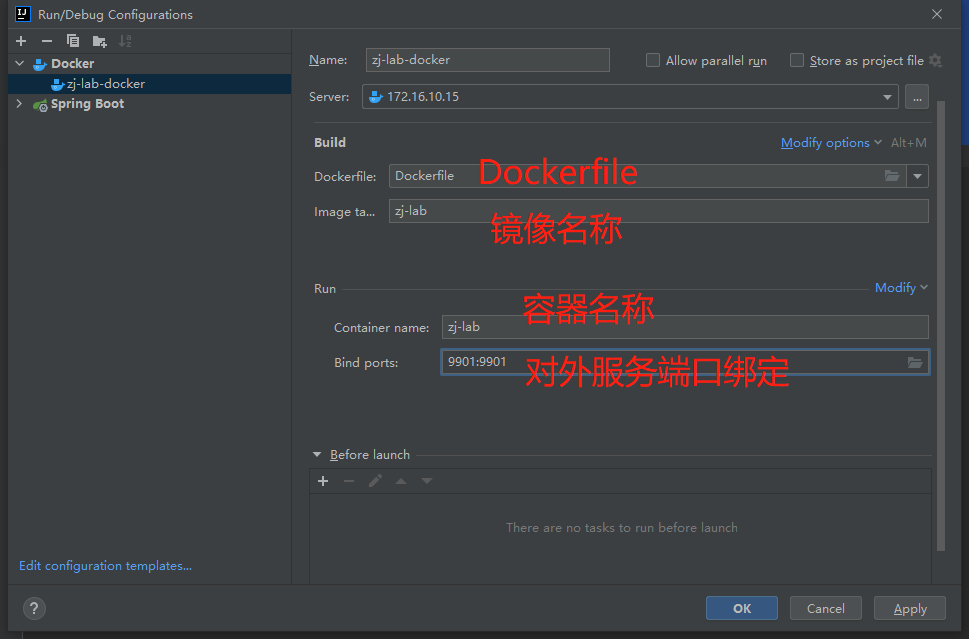The image size is (969, 639).
Task: Move before launch task up
Action: click(401, 481)
